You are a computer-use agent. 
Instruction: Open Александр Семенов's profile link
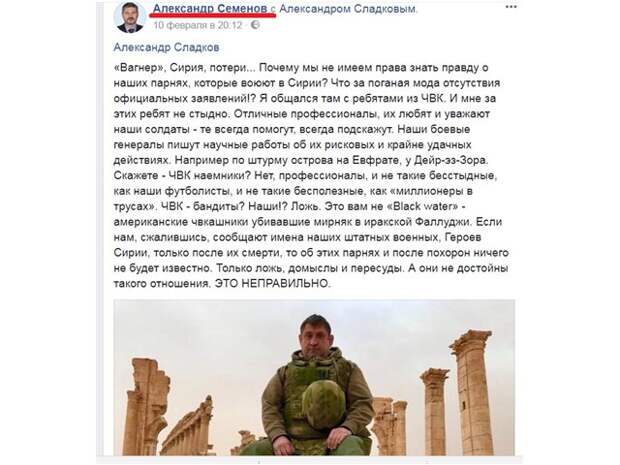point(210,8)
